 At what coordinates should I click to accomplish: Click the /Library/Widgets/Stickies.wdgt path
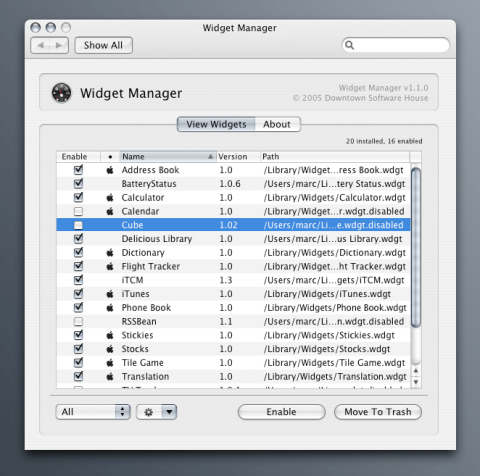pos(329,335)
